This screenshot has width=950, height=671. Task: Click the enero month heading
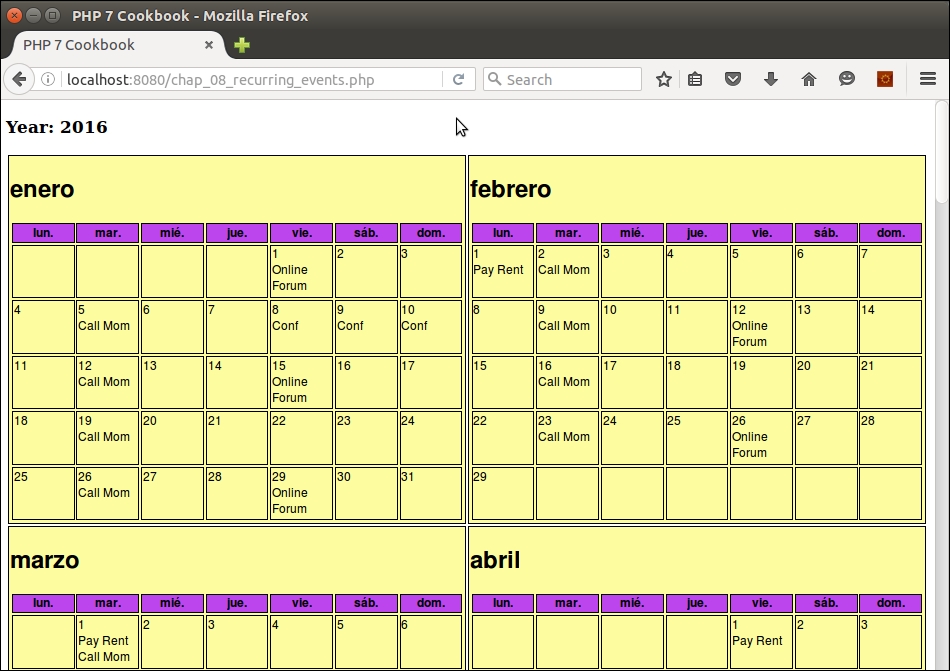[42, 189]
